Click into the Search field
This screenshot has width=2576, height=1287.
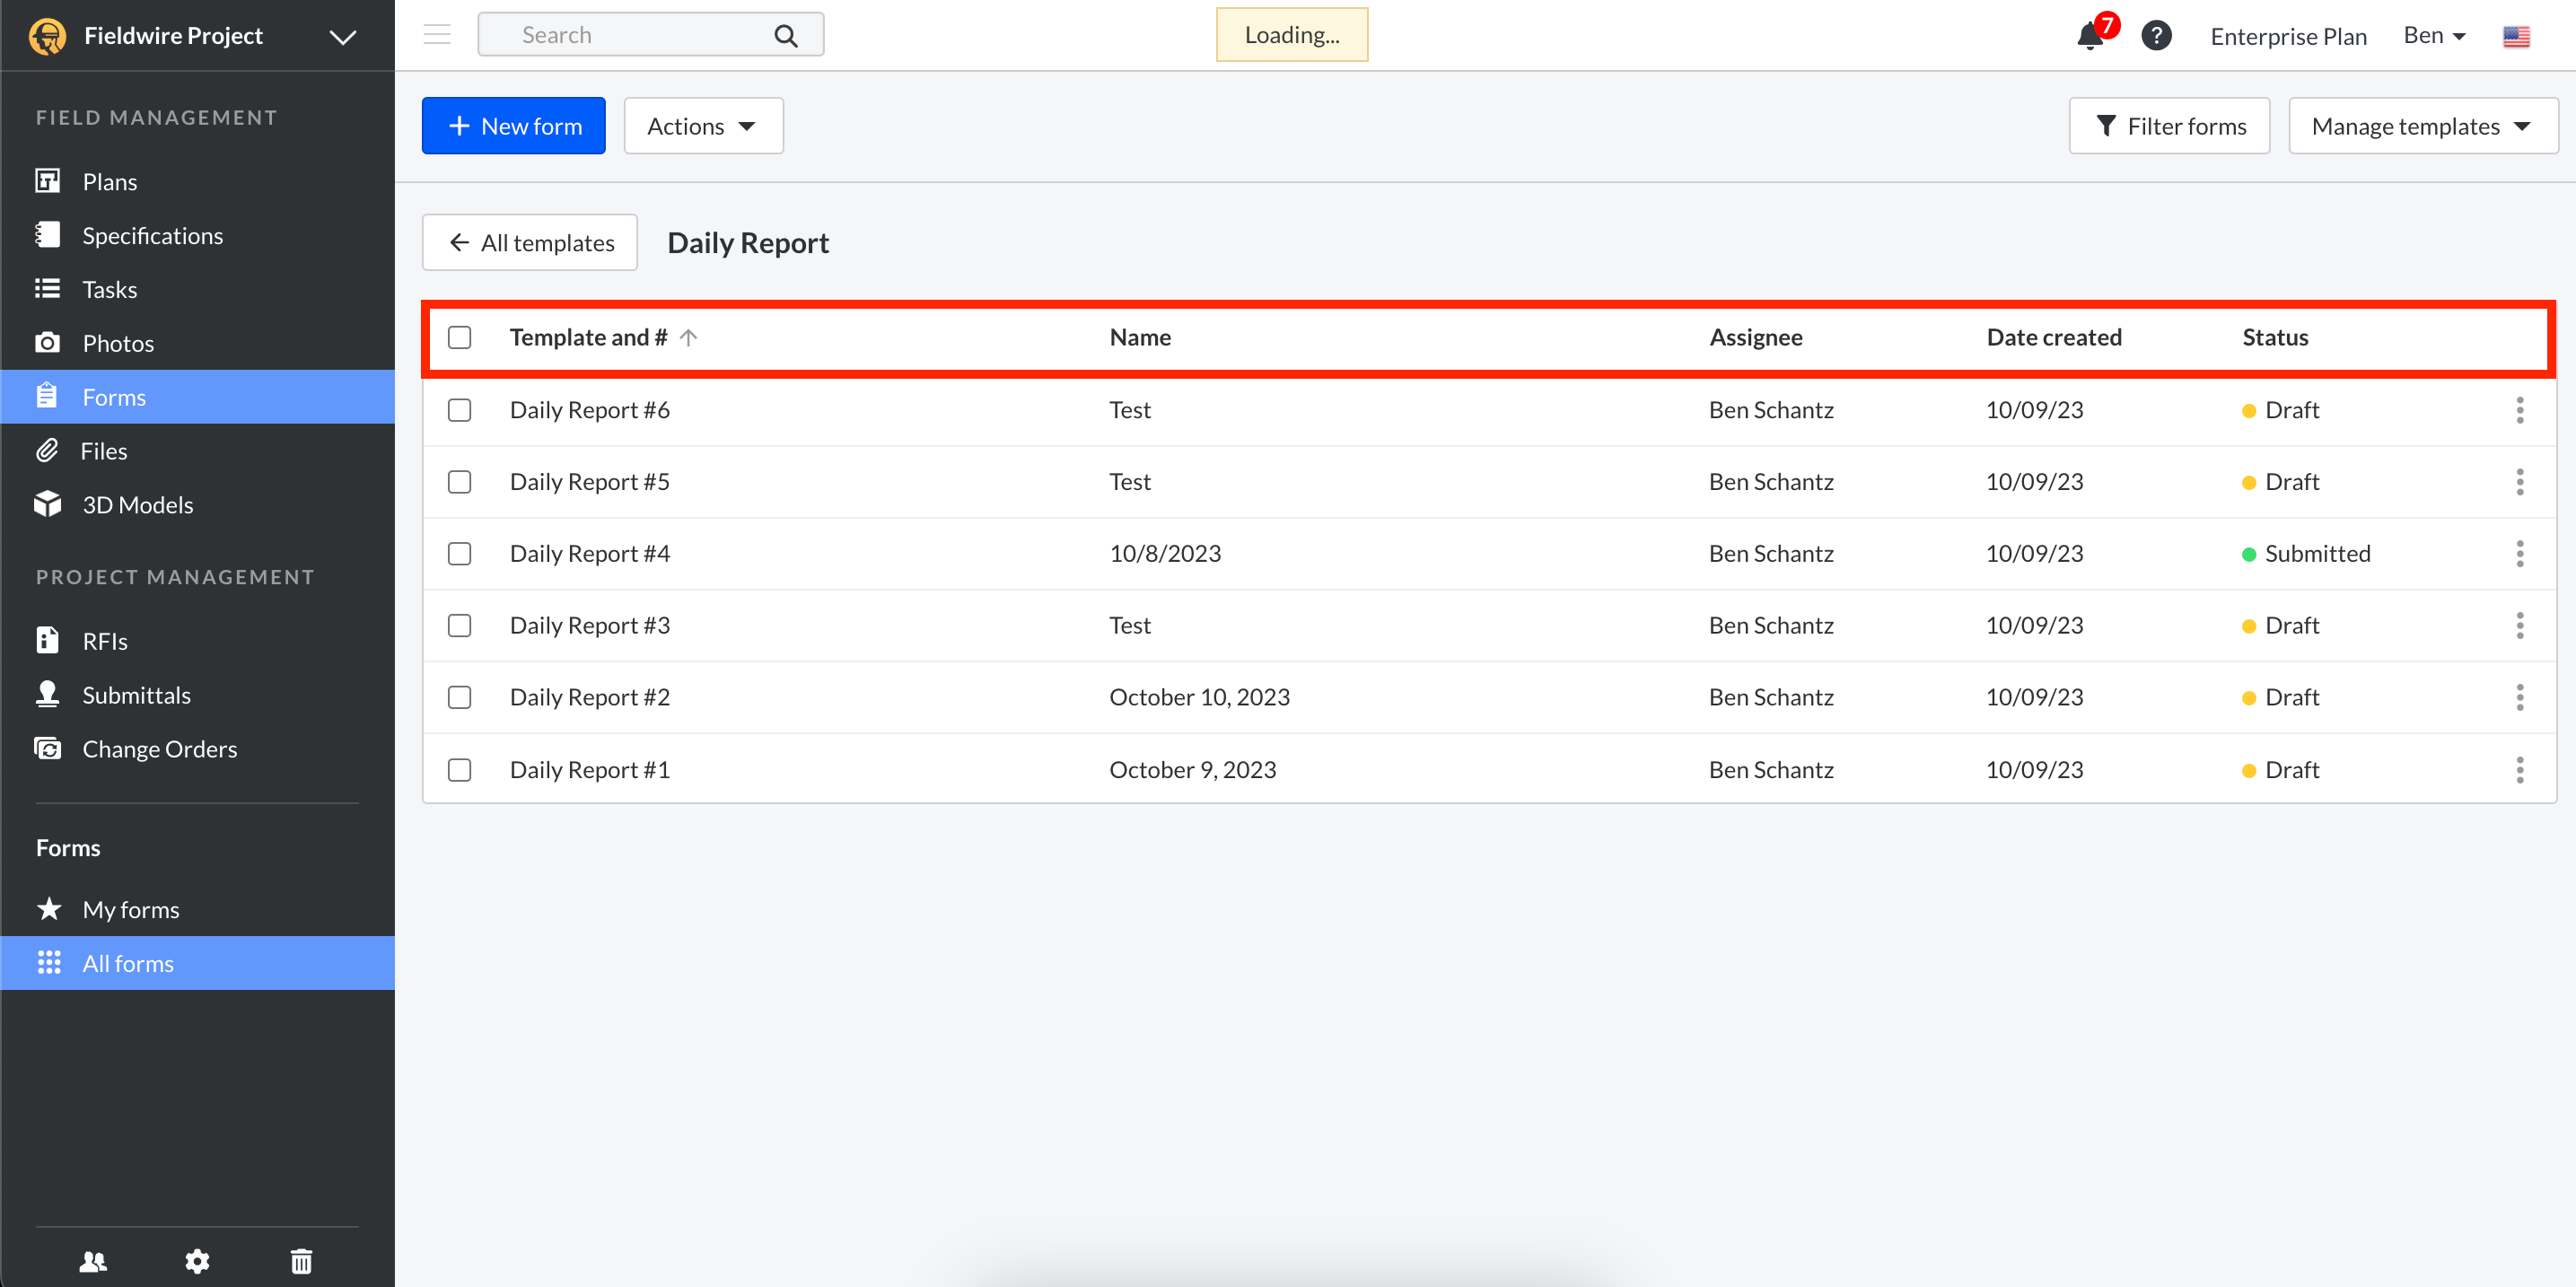[630, 35]
